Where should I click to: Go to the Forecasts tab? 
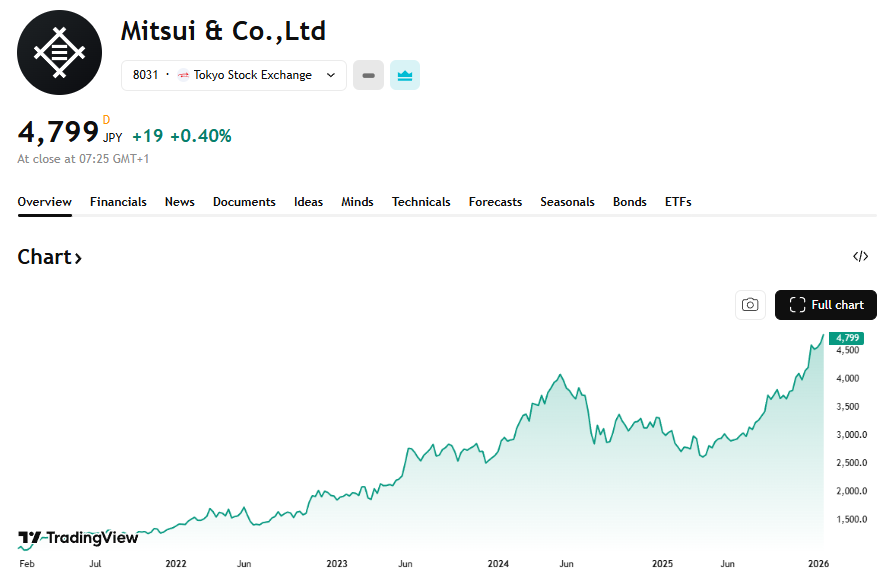click(495, 202)
